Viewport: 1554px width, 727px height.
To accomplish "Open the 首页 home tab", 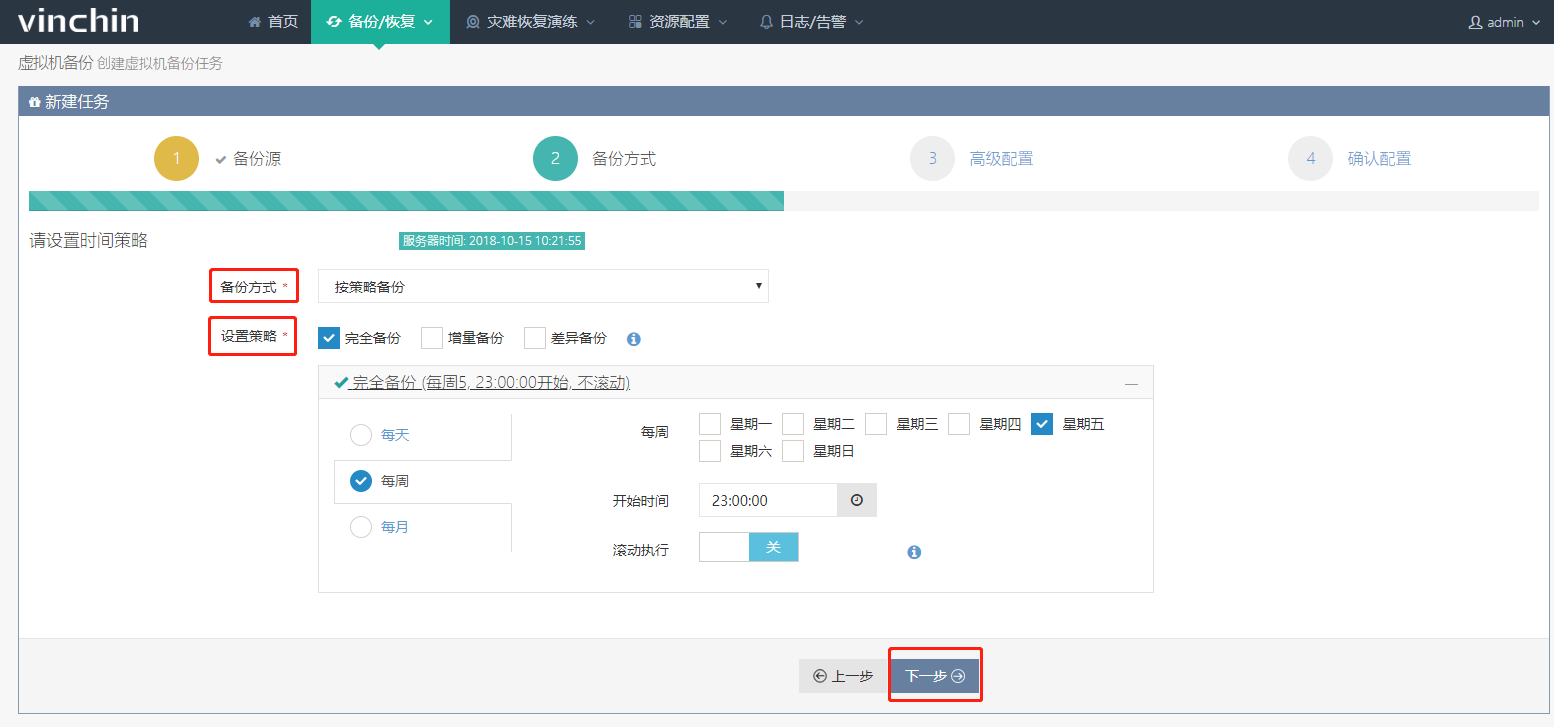I will tap(273, 21).
